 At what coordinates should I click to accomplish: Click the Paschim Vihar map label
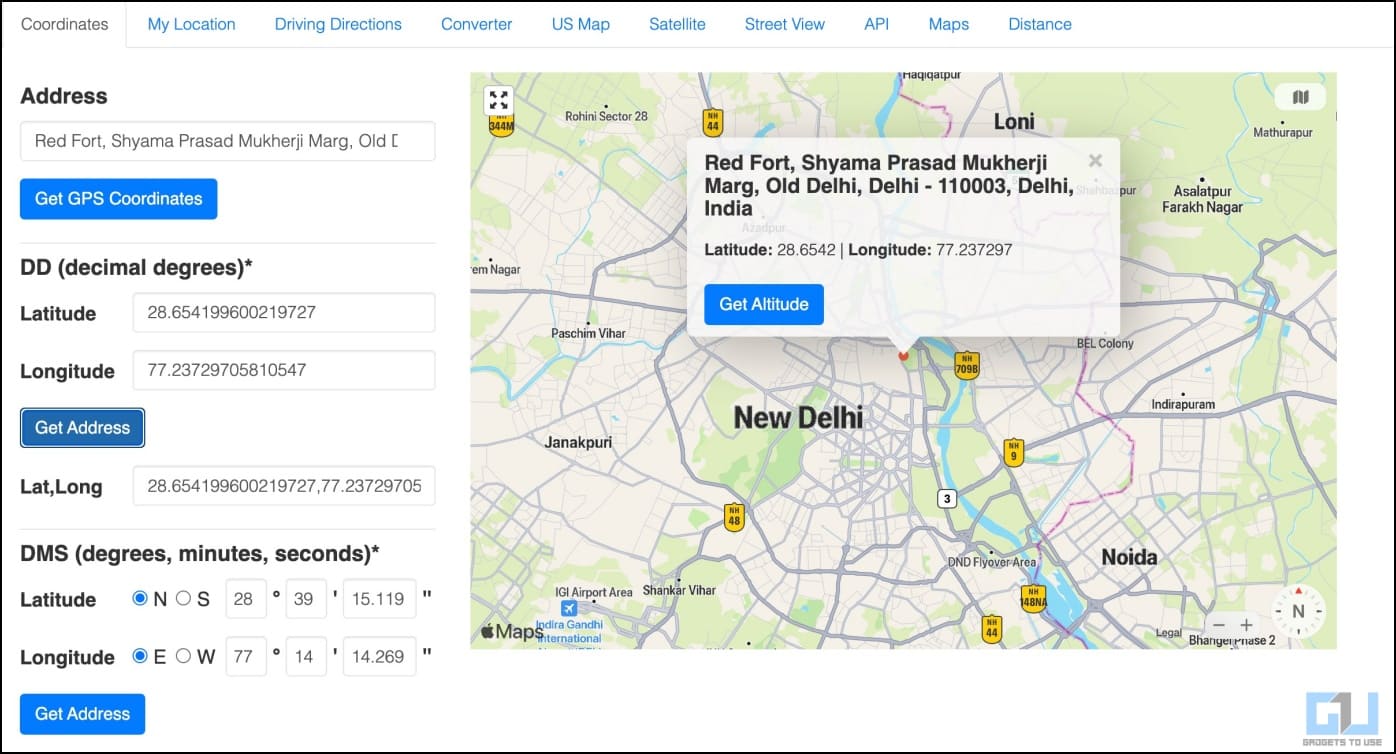coord(588,333)
